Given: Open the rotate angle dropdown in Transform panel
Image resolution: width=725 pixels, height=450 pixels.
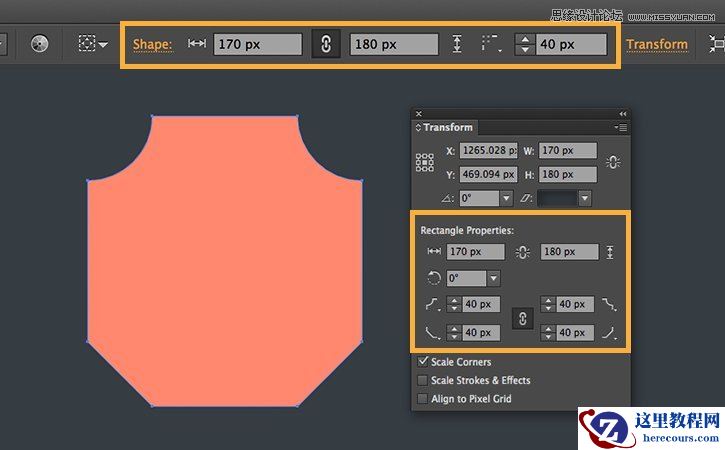Looking at the screenshot, I should pos(506,198).
